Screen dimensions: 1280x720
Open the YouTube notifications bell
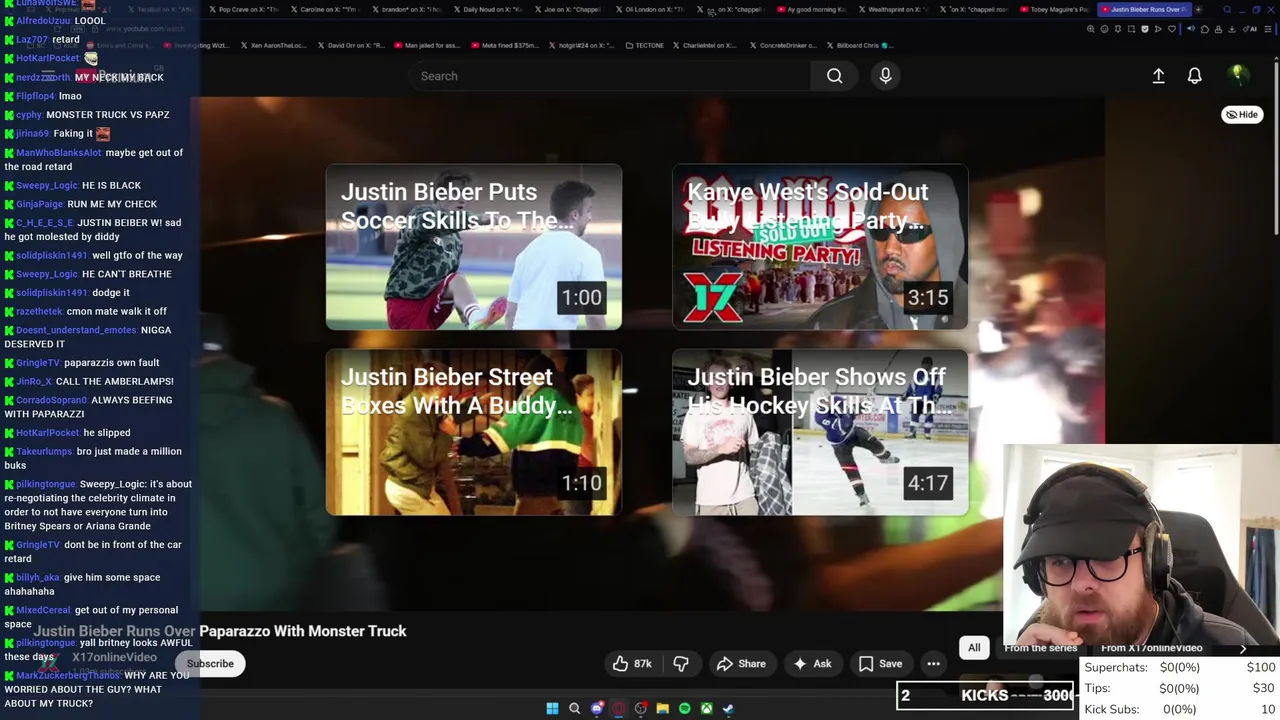coord(1194,76)
